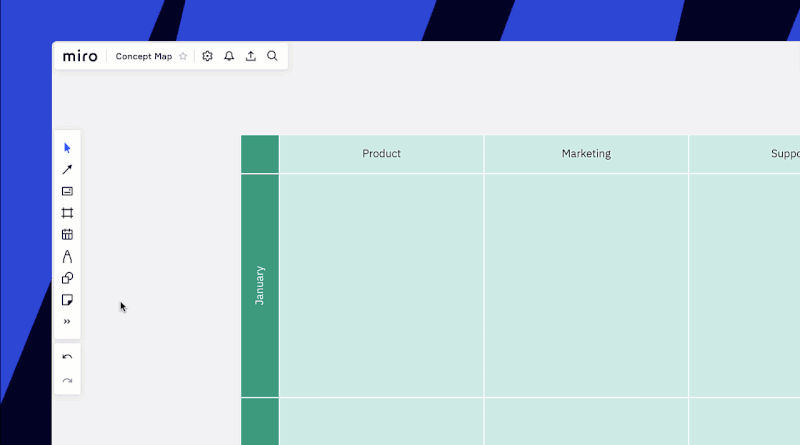The image size is (800, 445).
Task: Open the Shapes tool
Action: 67,278
